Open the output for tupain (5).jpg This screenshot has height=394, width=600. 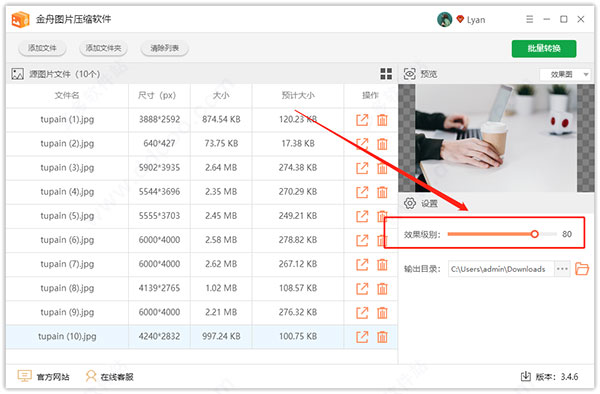[362, 217]
